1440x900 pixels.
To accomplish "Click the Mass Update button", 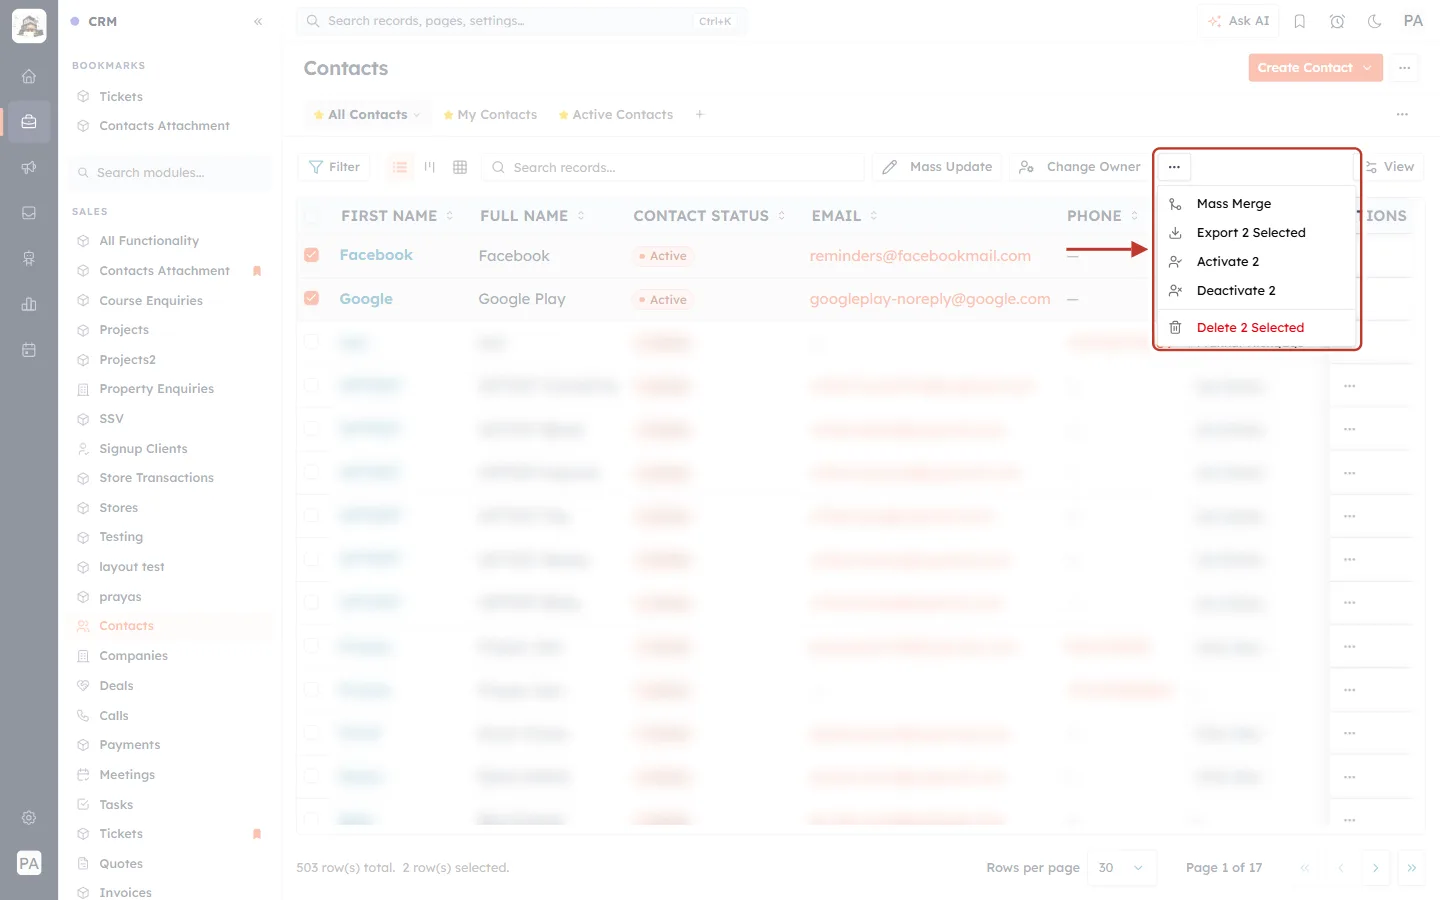I will click(x=937, y=167).
